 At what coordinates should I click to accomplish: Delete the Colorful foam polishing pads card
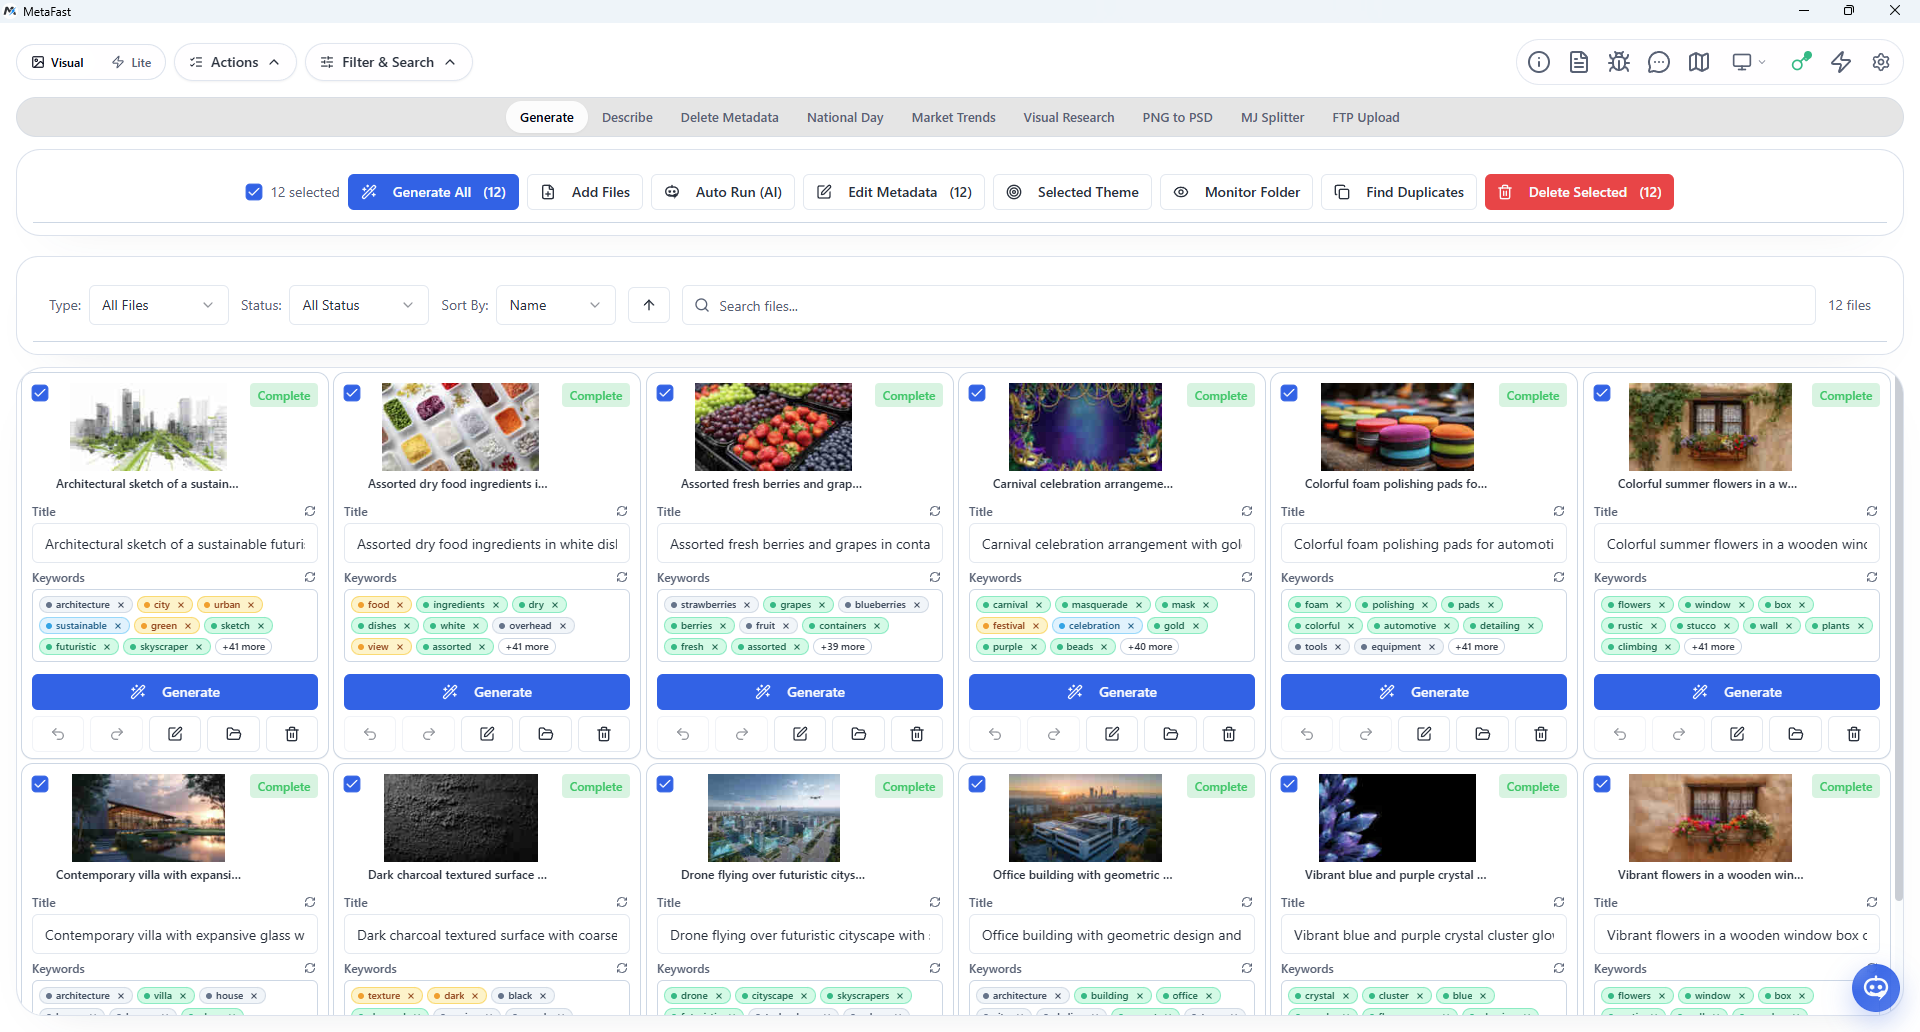pyautogui.click(x=1541, y=734)
